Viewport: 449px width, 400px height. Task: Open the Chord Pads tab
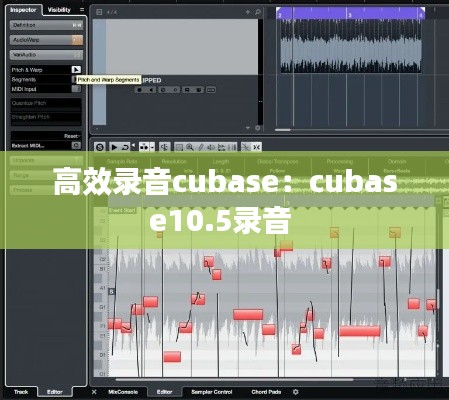266,392
